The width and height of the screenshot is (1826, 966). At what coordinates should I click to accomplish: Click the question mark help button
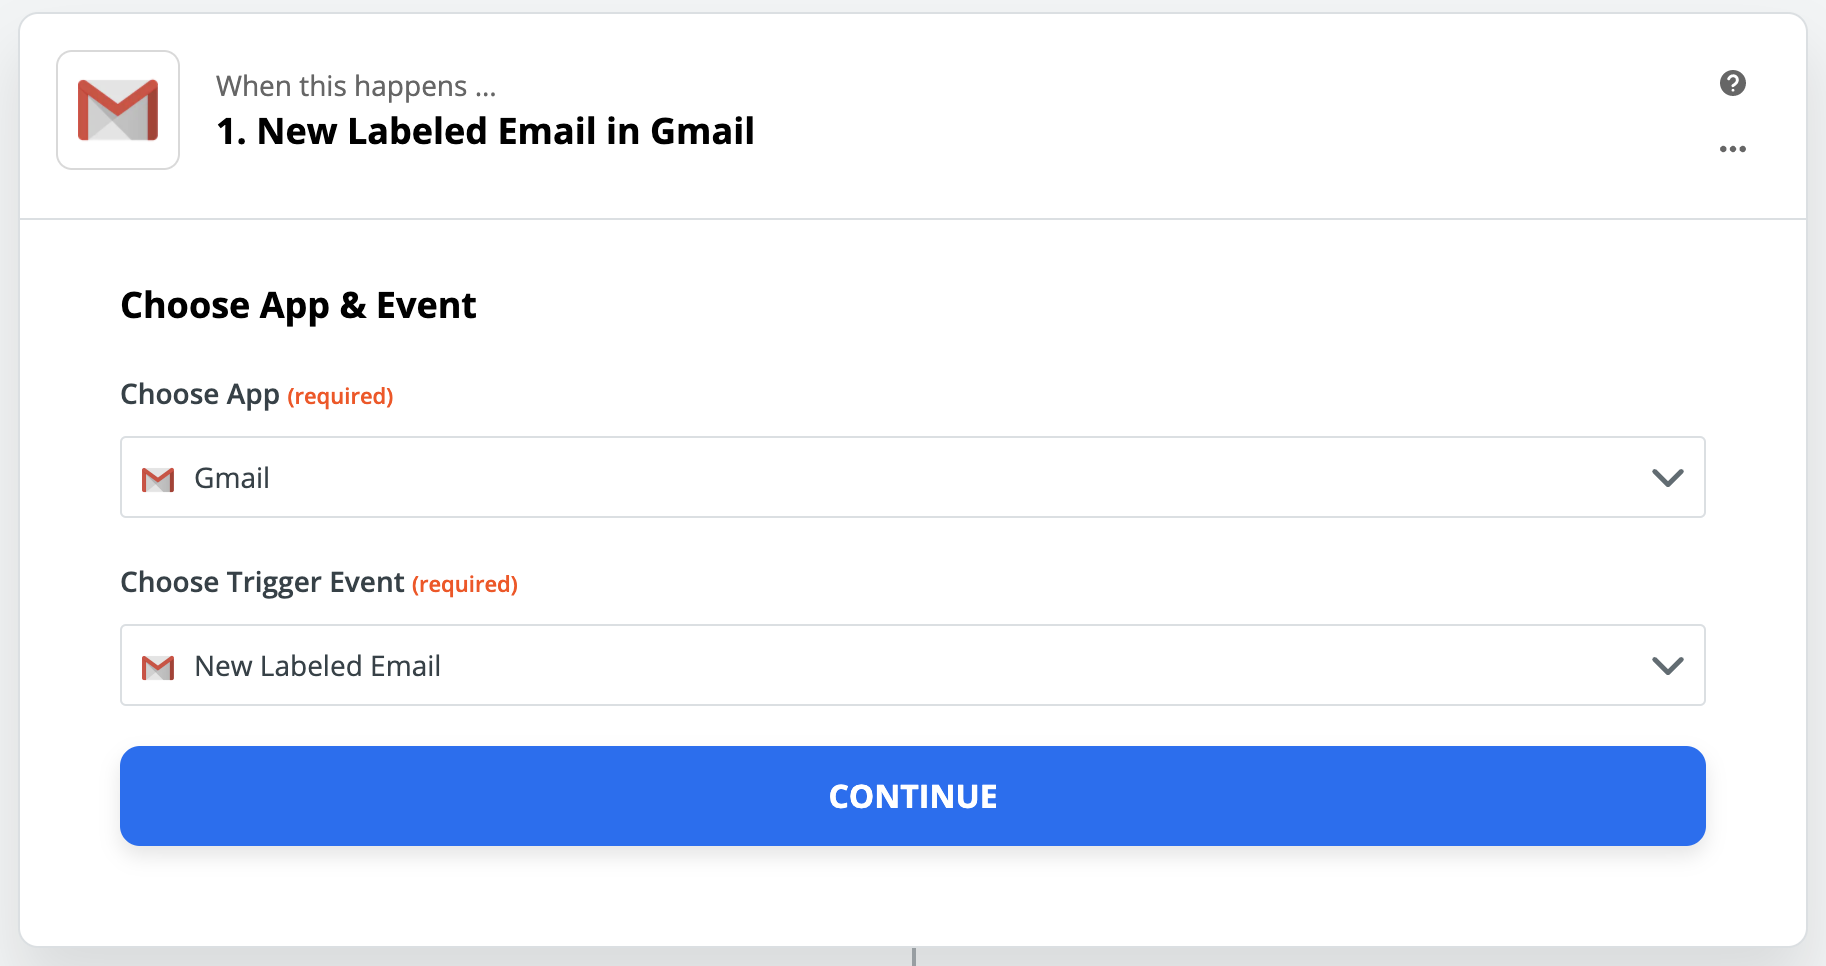(1734, 84)
